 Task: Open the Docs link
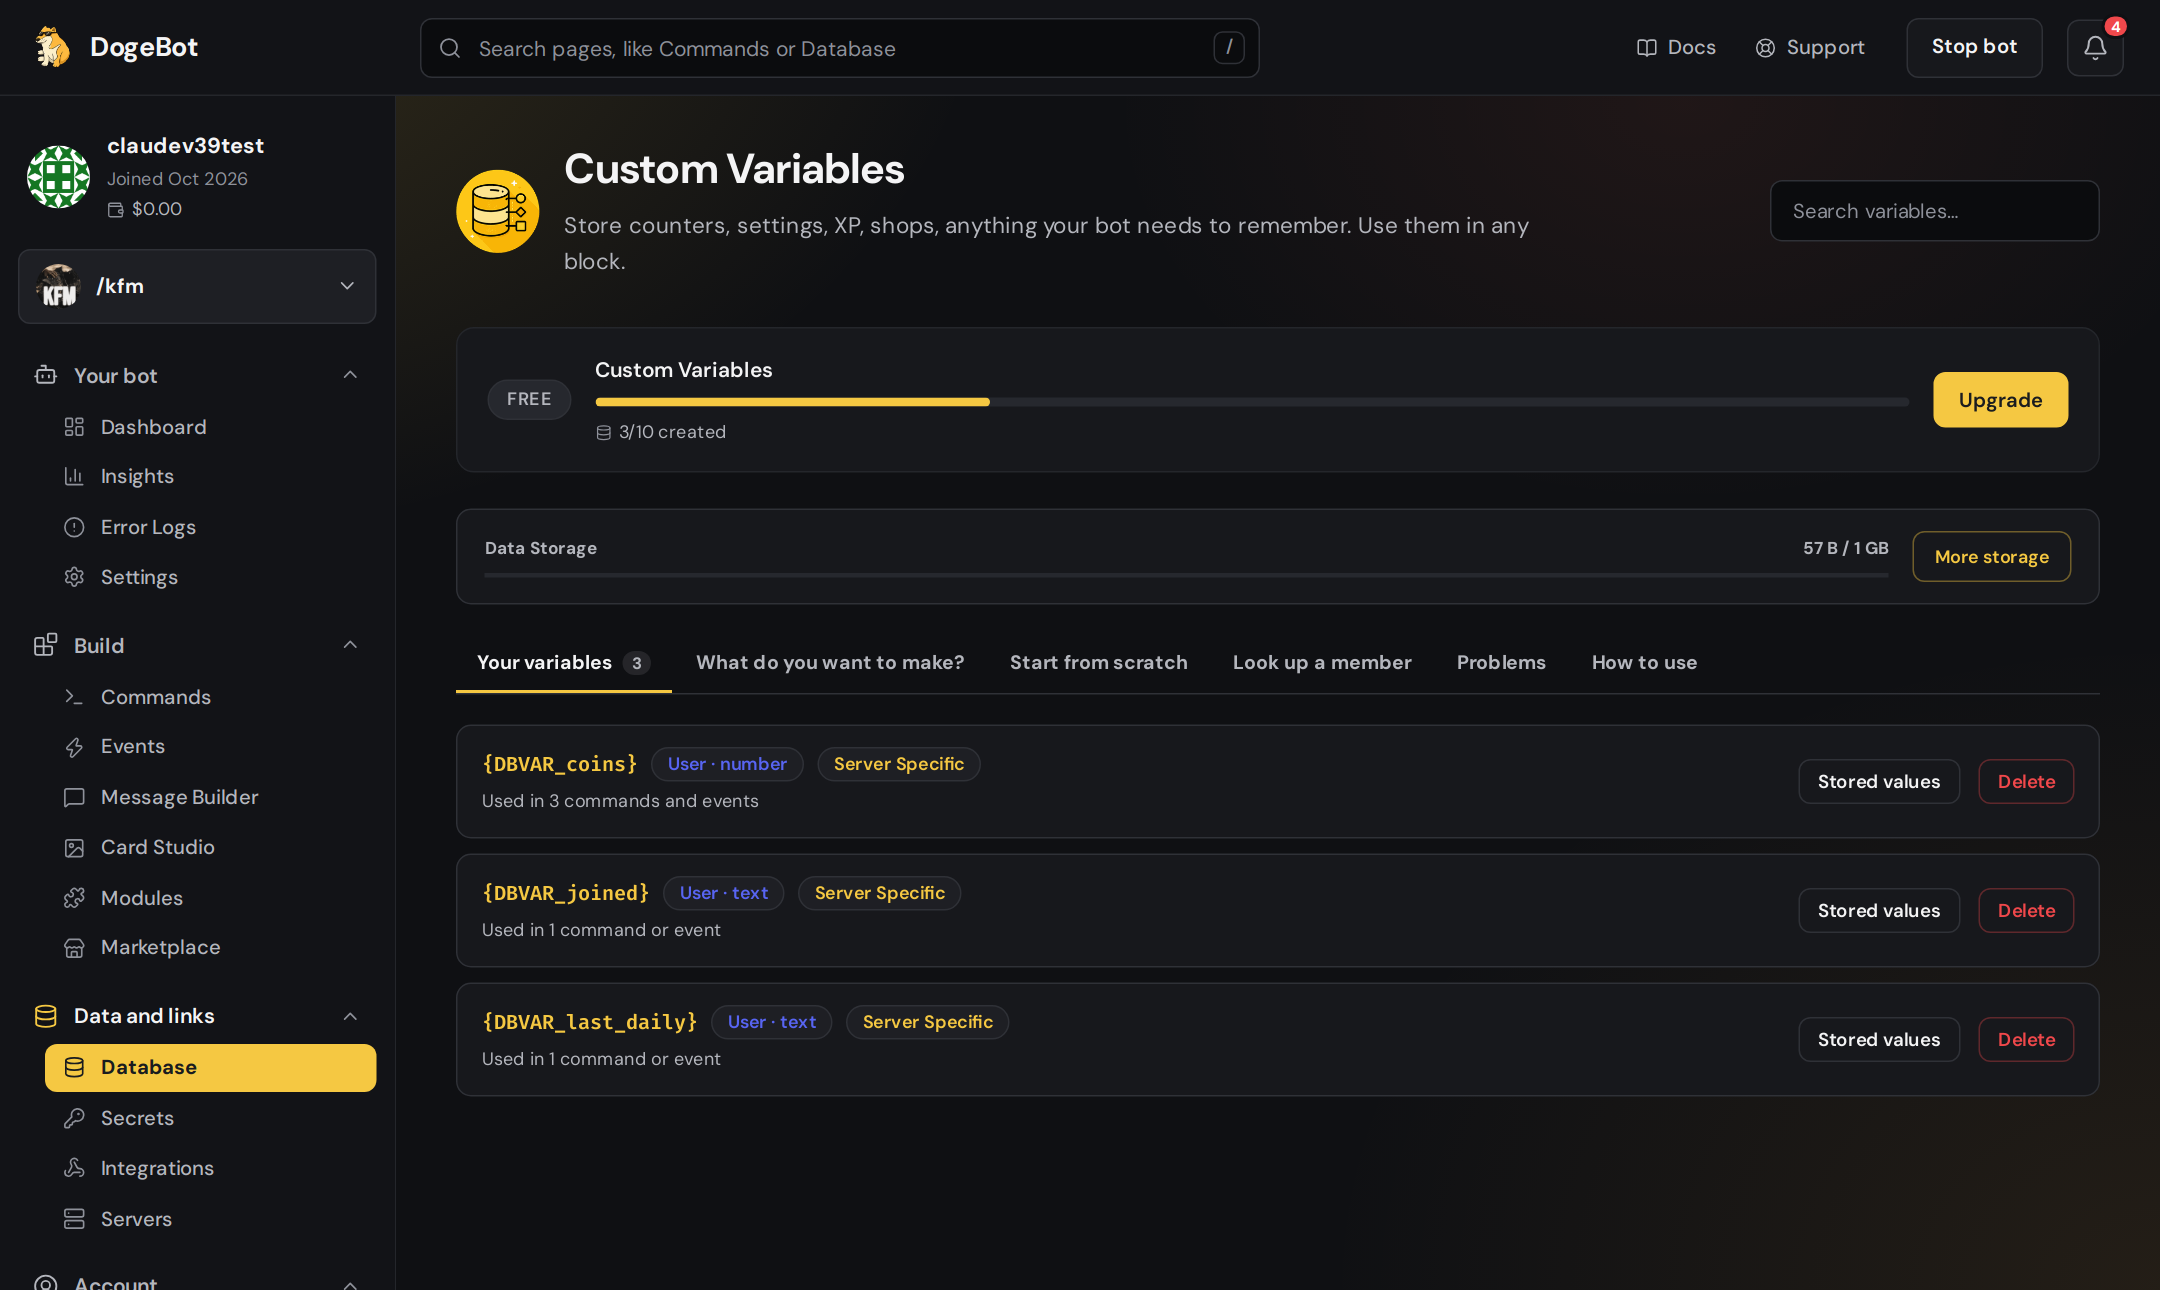tap(1676, 47)
